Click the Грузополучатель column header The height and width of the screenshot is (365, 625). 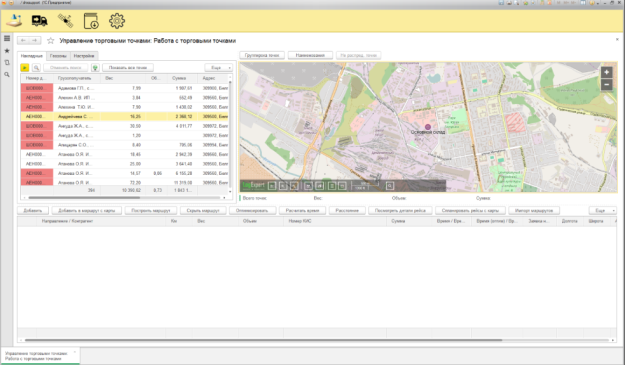[x=77, y=78]
